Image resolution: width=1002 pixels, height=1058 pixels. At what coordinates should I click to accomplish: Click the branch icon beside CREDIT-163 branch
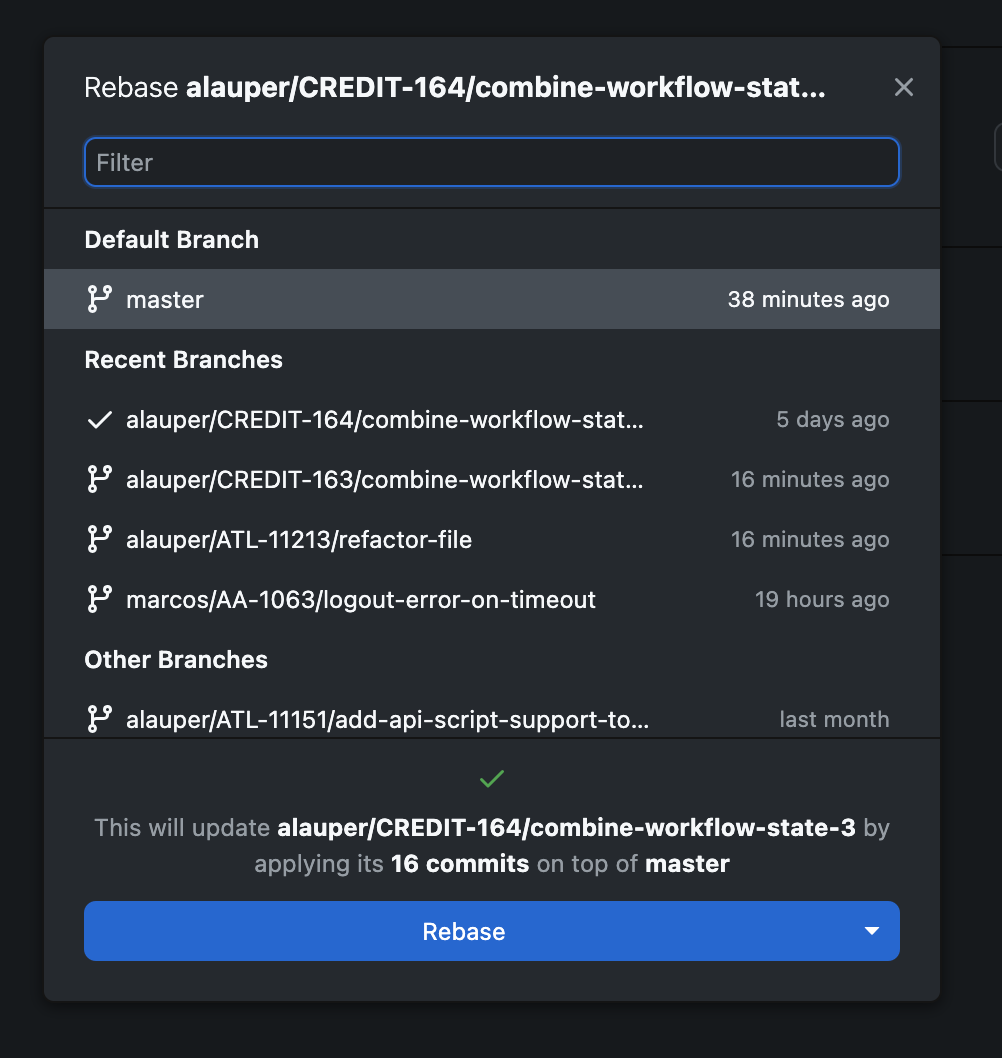tap(99, 479)
